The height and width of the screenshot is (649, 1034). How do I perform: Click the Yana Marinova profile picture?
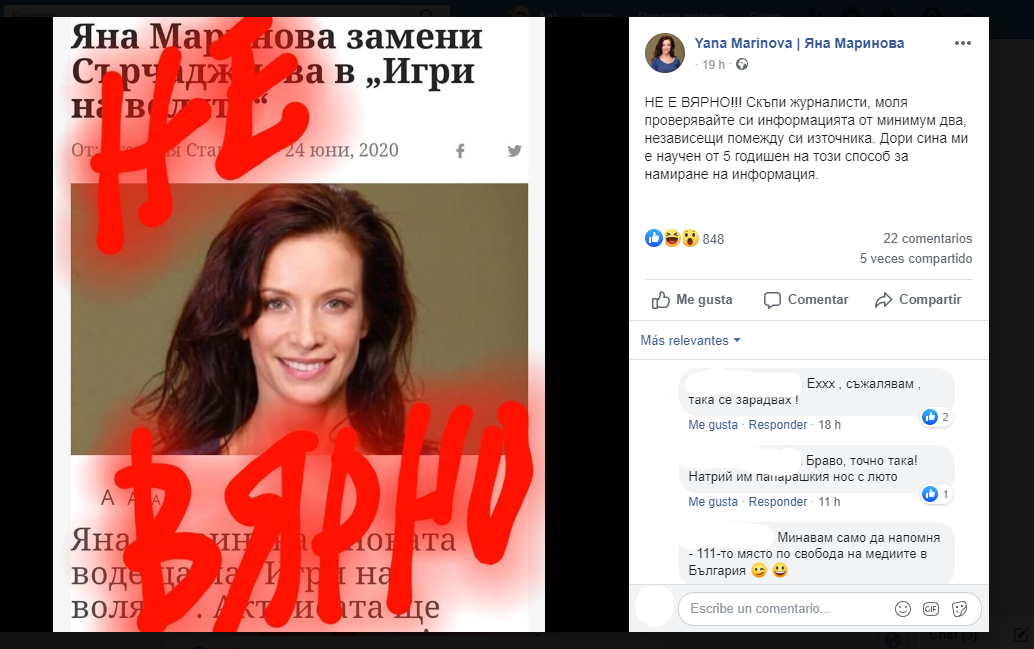tap(665, 53)
